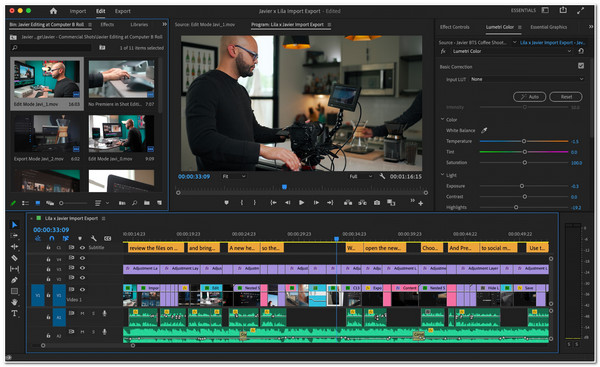
Task: Click the timeline caption track options icon
Action: (108, 238)
